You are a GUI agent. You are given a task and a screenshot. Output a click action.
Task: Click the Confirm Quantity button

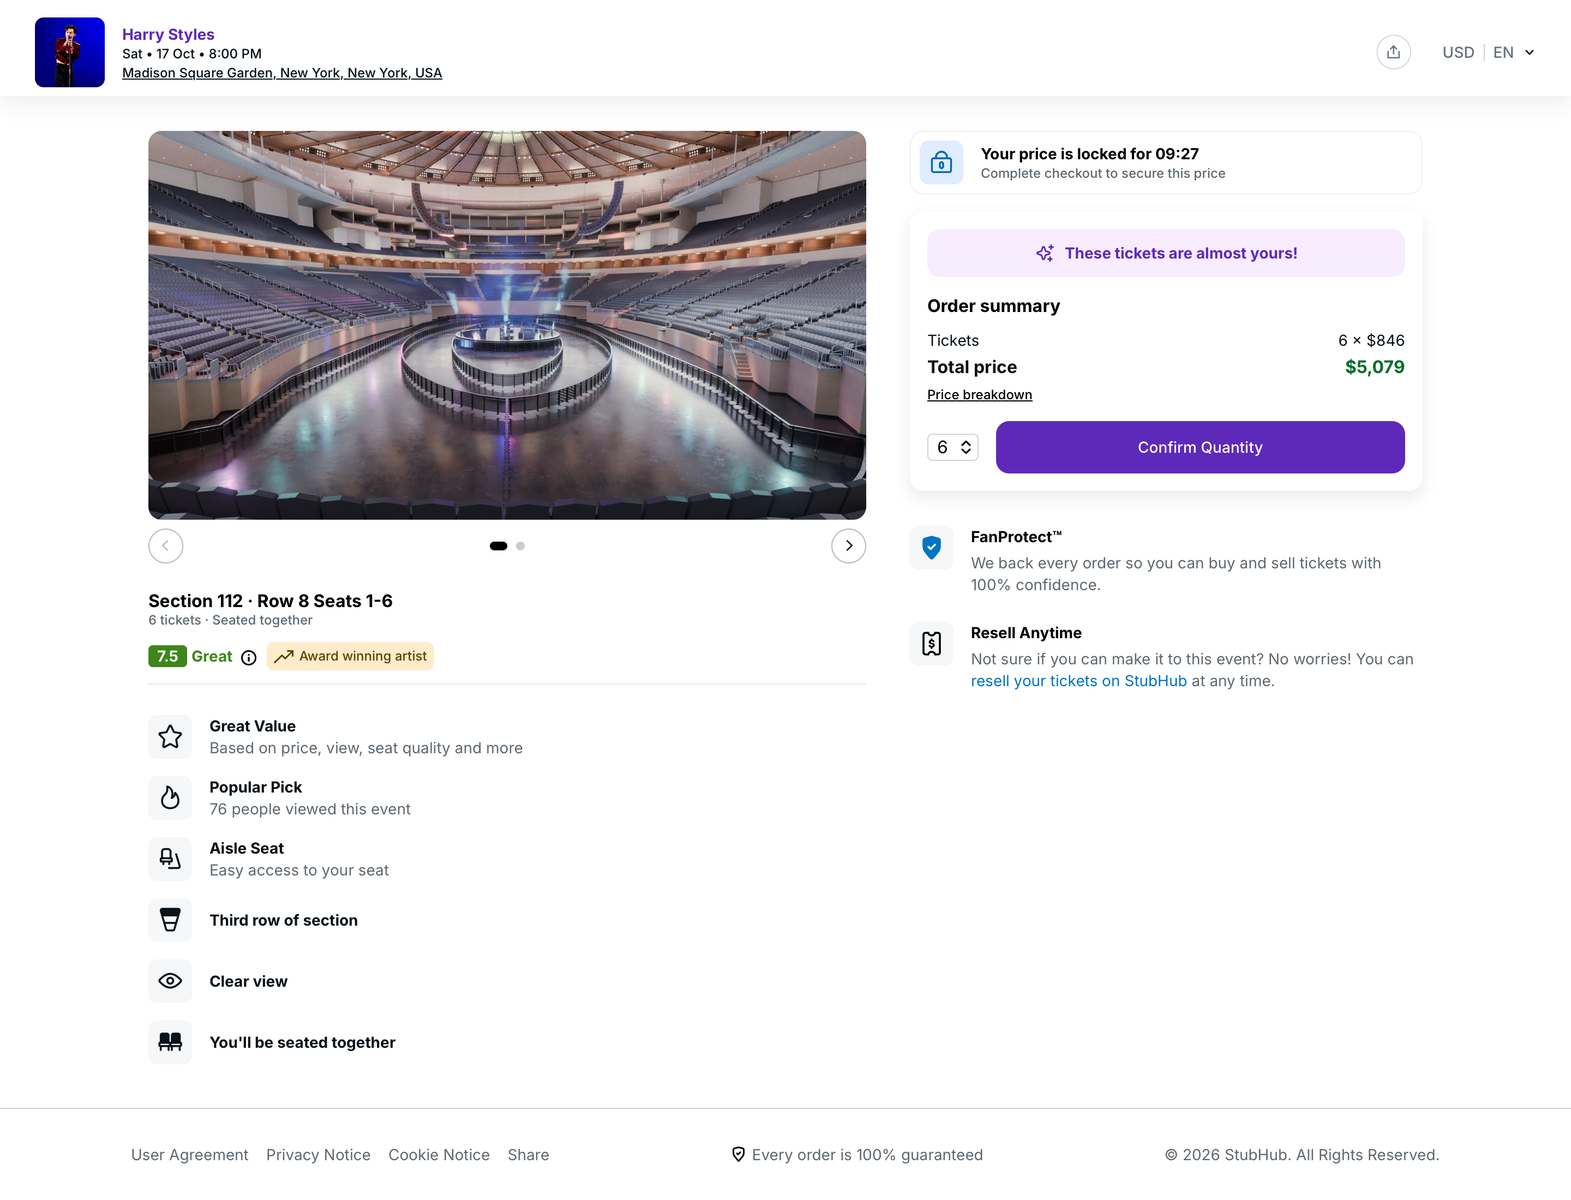pyautogui.click(x=1200, y=447)
